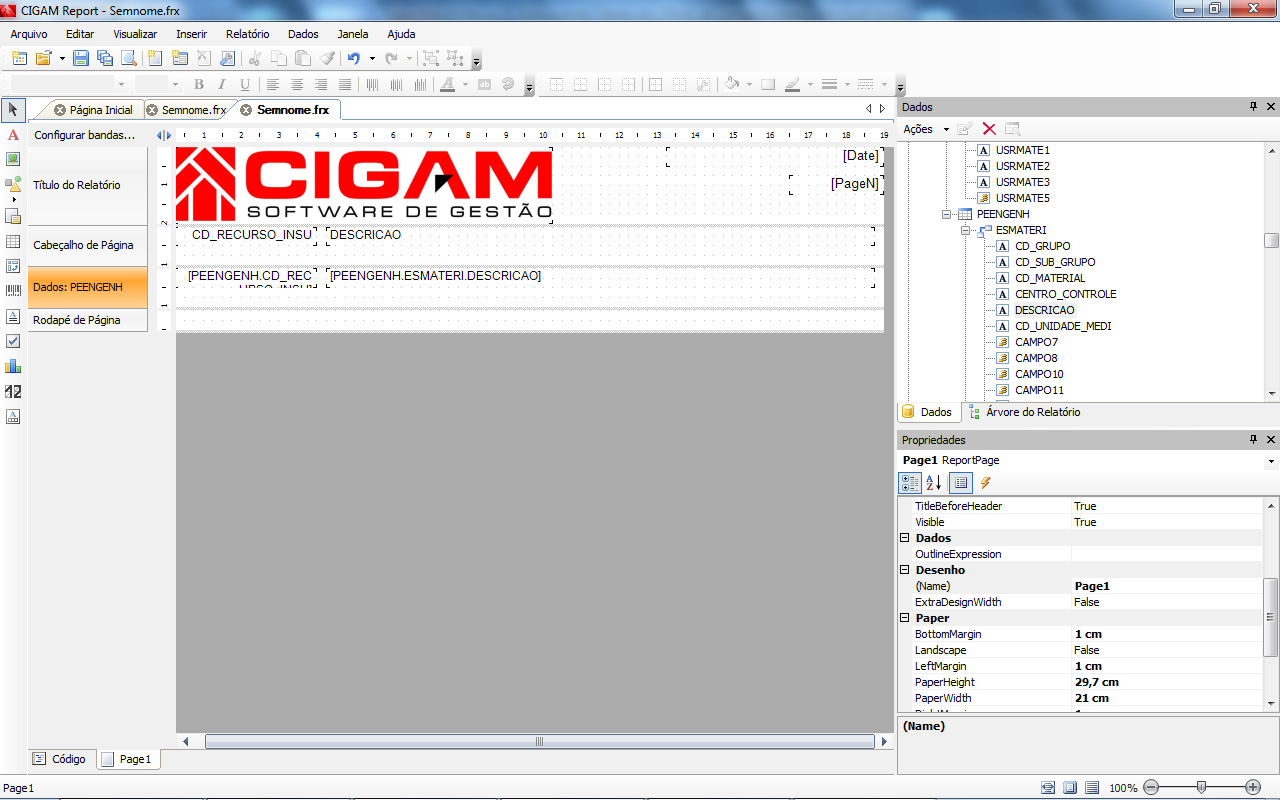Image resolution: width=1280 pixels, height=800 pixels.
Task: Click the Undo arrow icon
Action: pyautogui.click(x=353, y=58)
